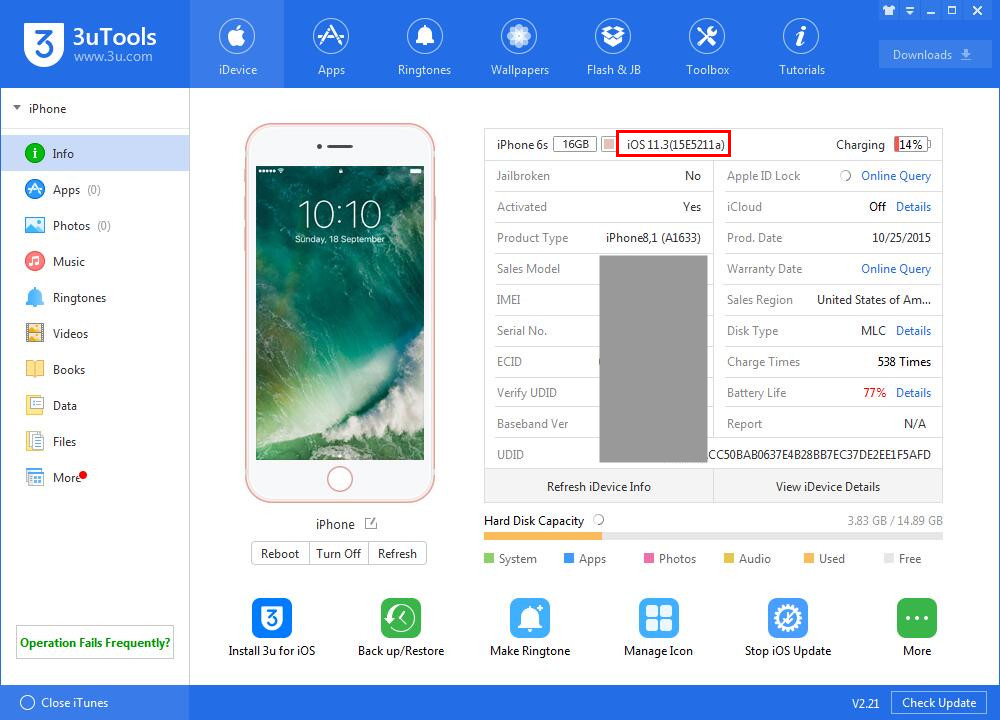
Task: Click the Photos legend color square
Action: (649, 559)
